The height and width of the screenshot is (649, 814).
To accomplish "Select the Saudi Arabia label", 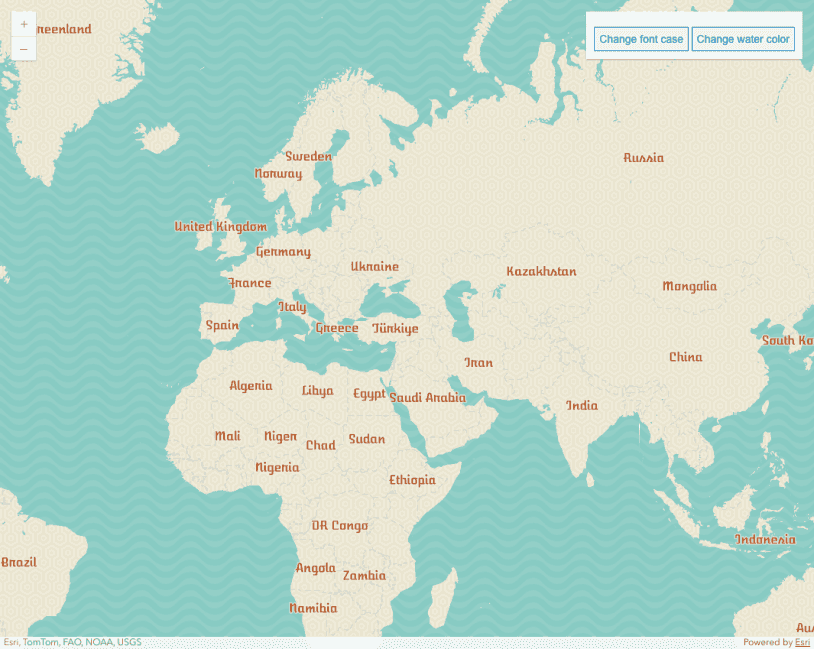I will click(427, 398).
